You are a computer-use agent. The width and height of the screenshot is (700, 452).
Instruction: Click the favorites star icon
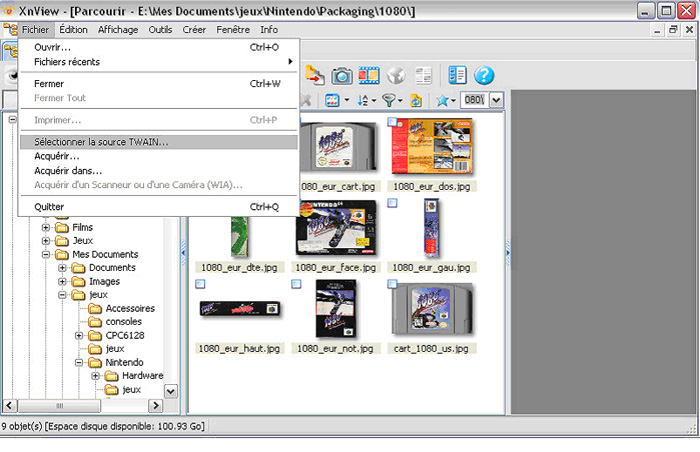pos(442,100)
